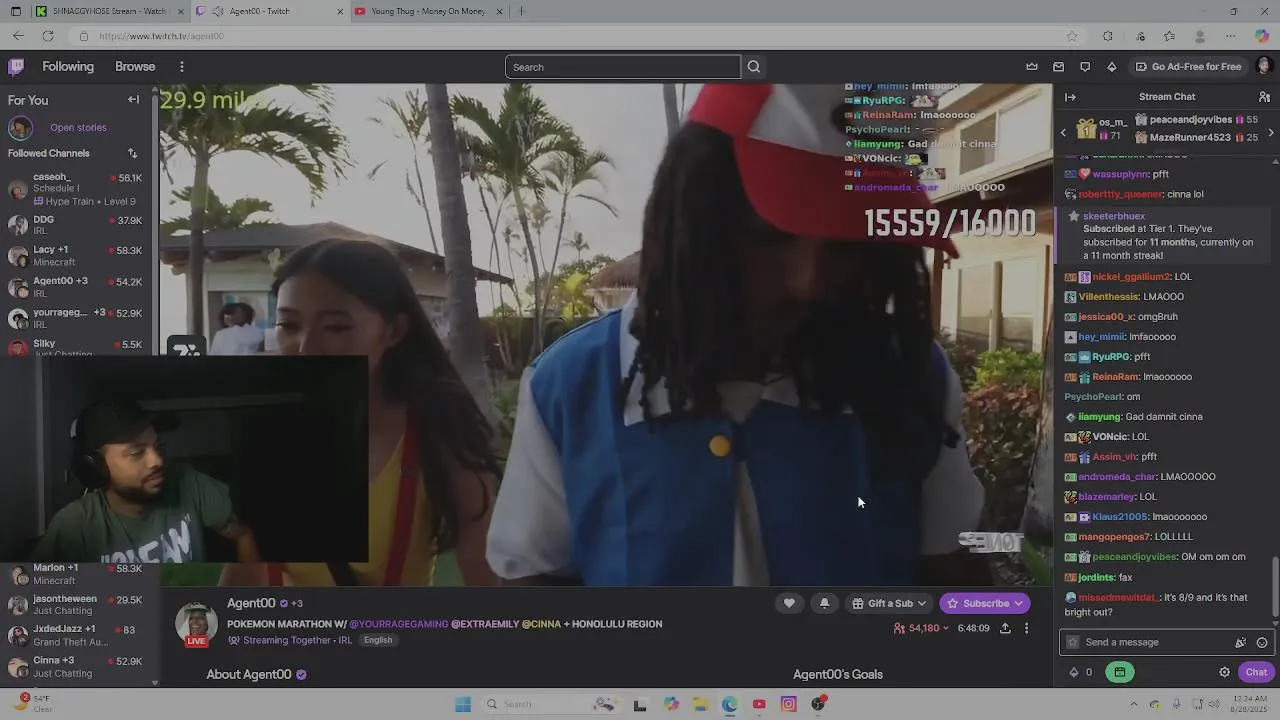Open the three-dot menu beside Browse

pyautogui.click(x=181, y=67)
